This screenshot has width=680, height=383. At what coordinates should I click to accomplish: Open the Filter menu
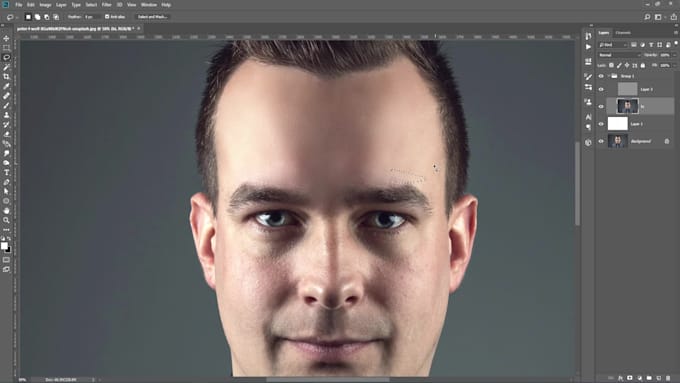[106, 5]
